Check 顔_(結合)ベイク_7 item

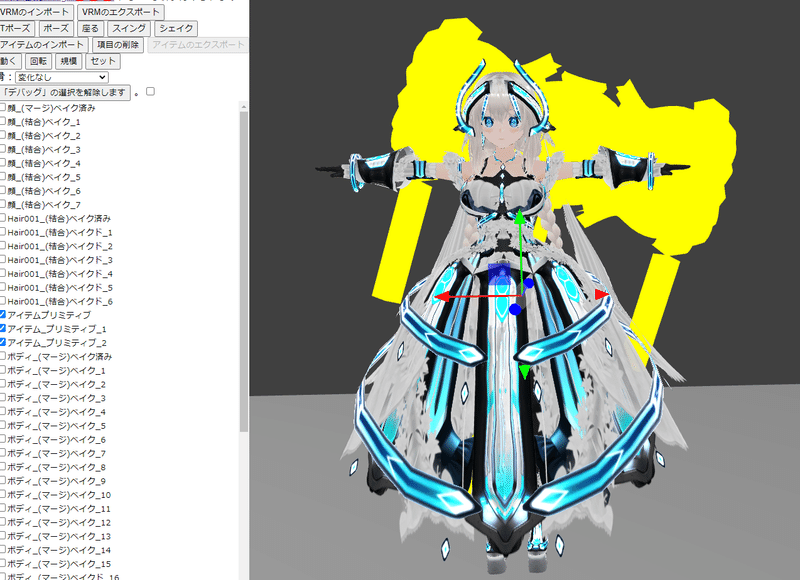(x=3, y=204)
